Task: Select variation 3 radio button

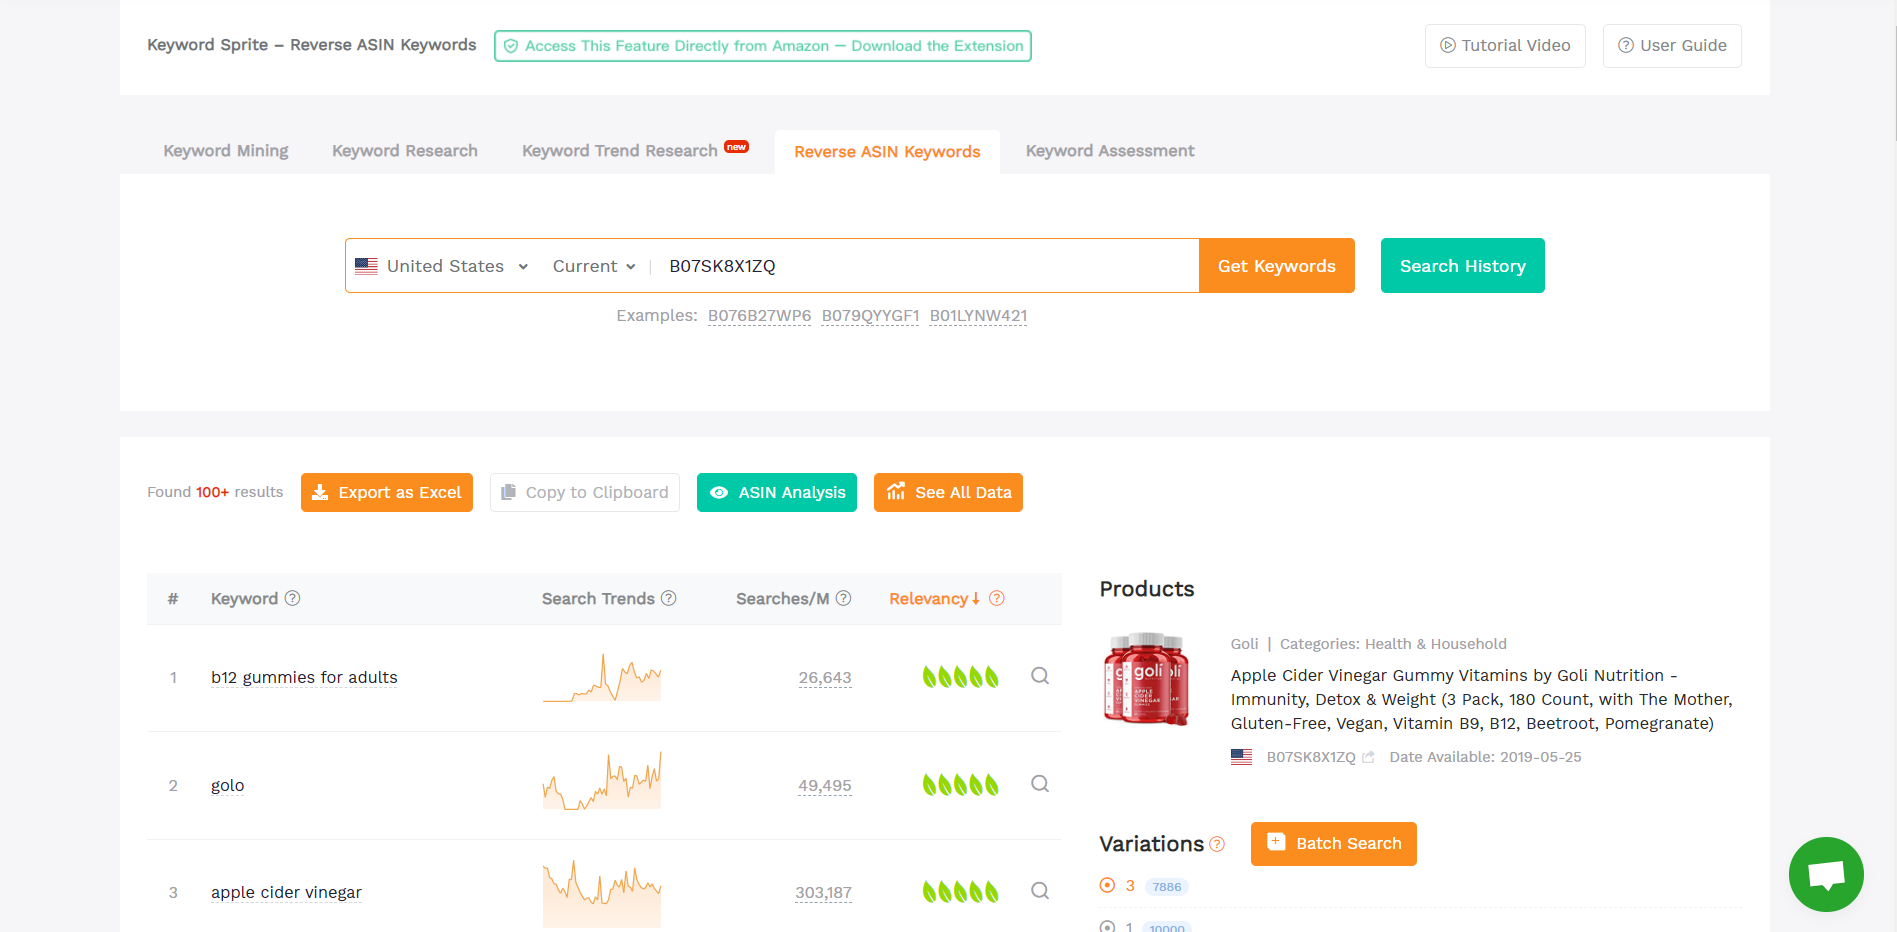Action: 1107,885
